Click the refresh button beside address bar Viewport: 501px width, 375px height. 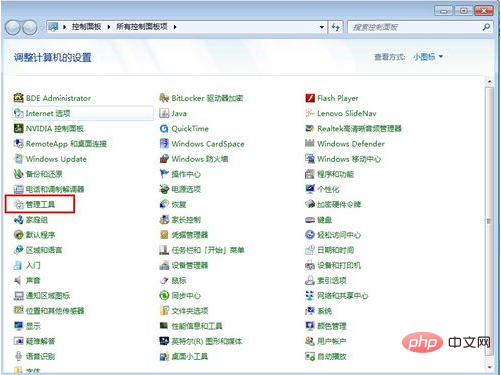tap(335, 27)
